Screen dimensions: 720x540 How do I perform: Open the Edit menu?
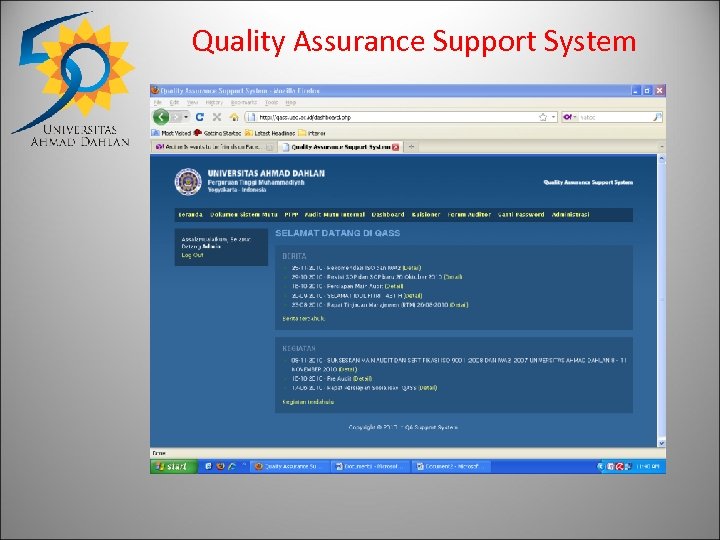(x=174, y=102)
